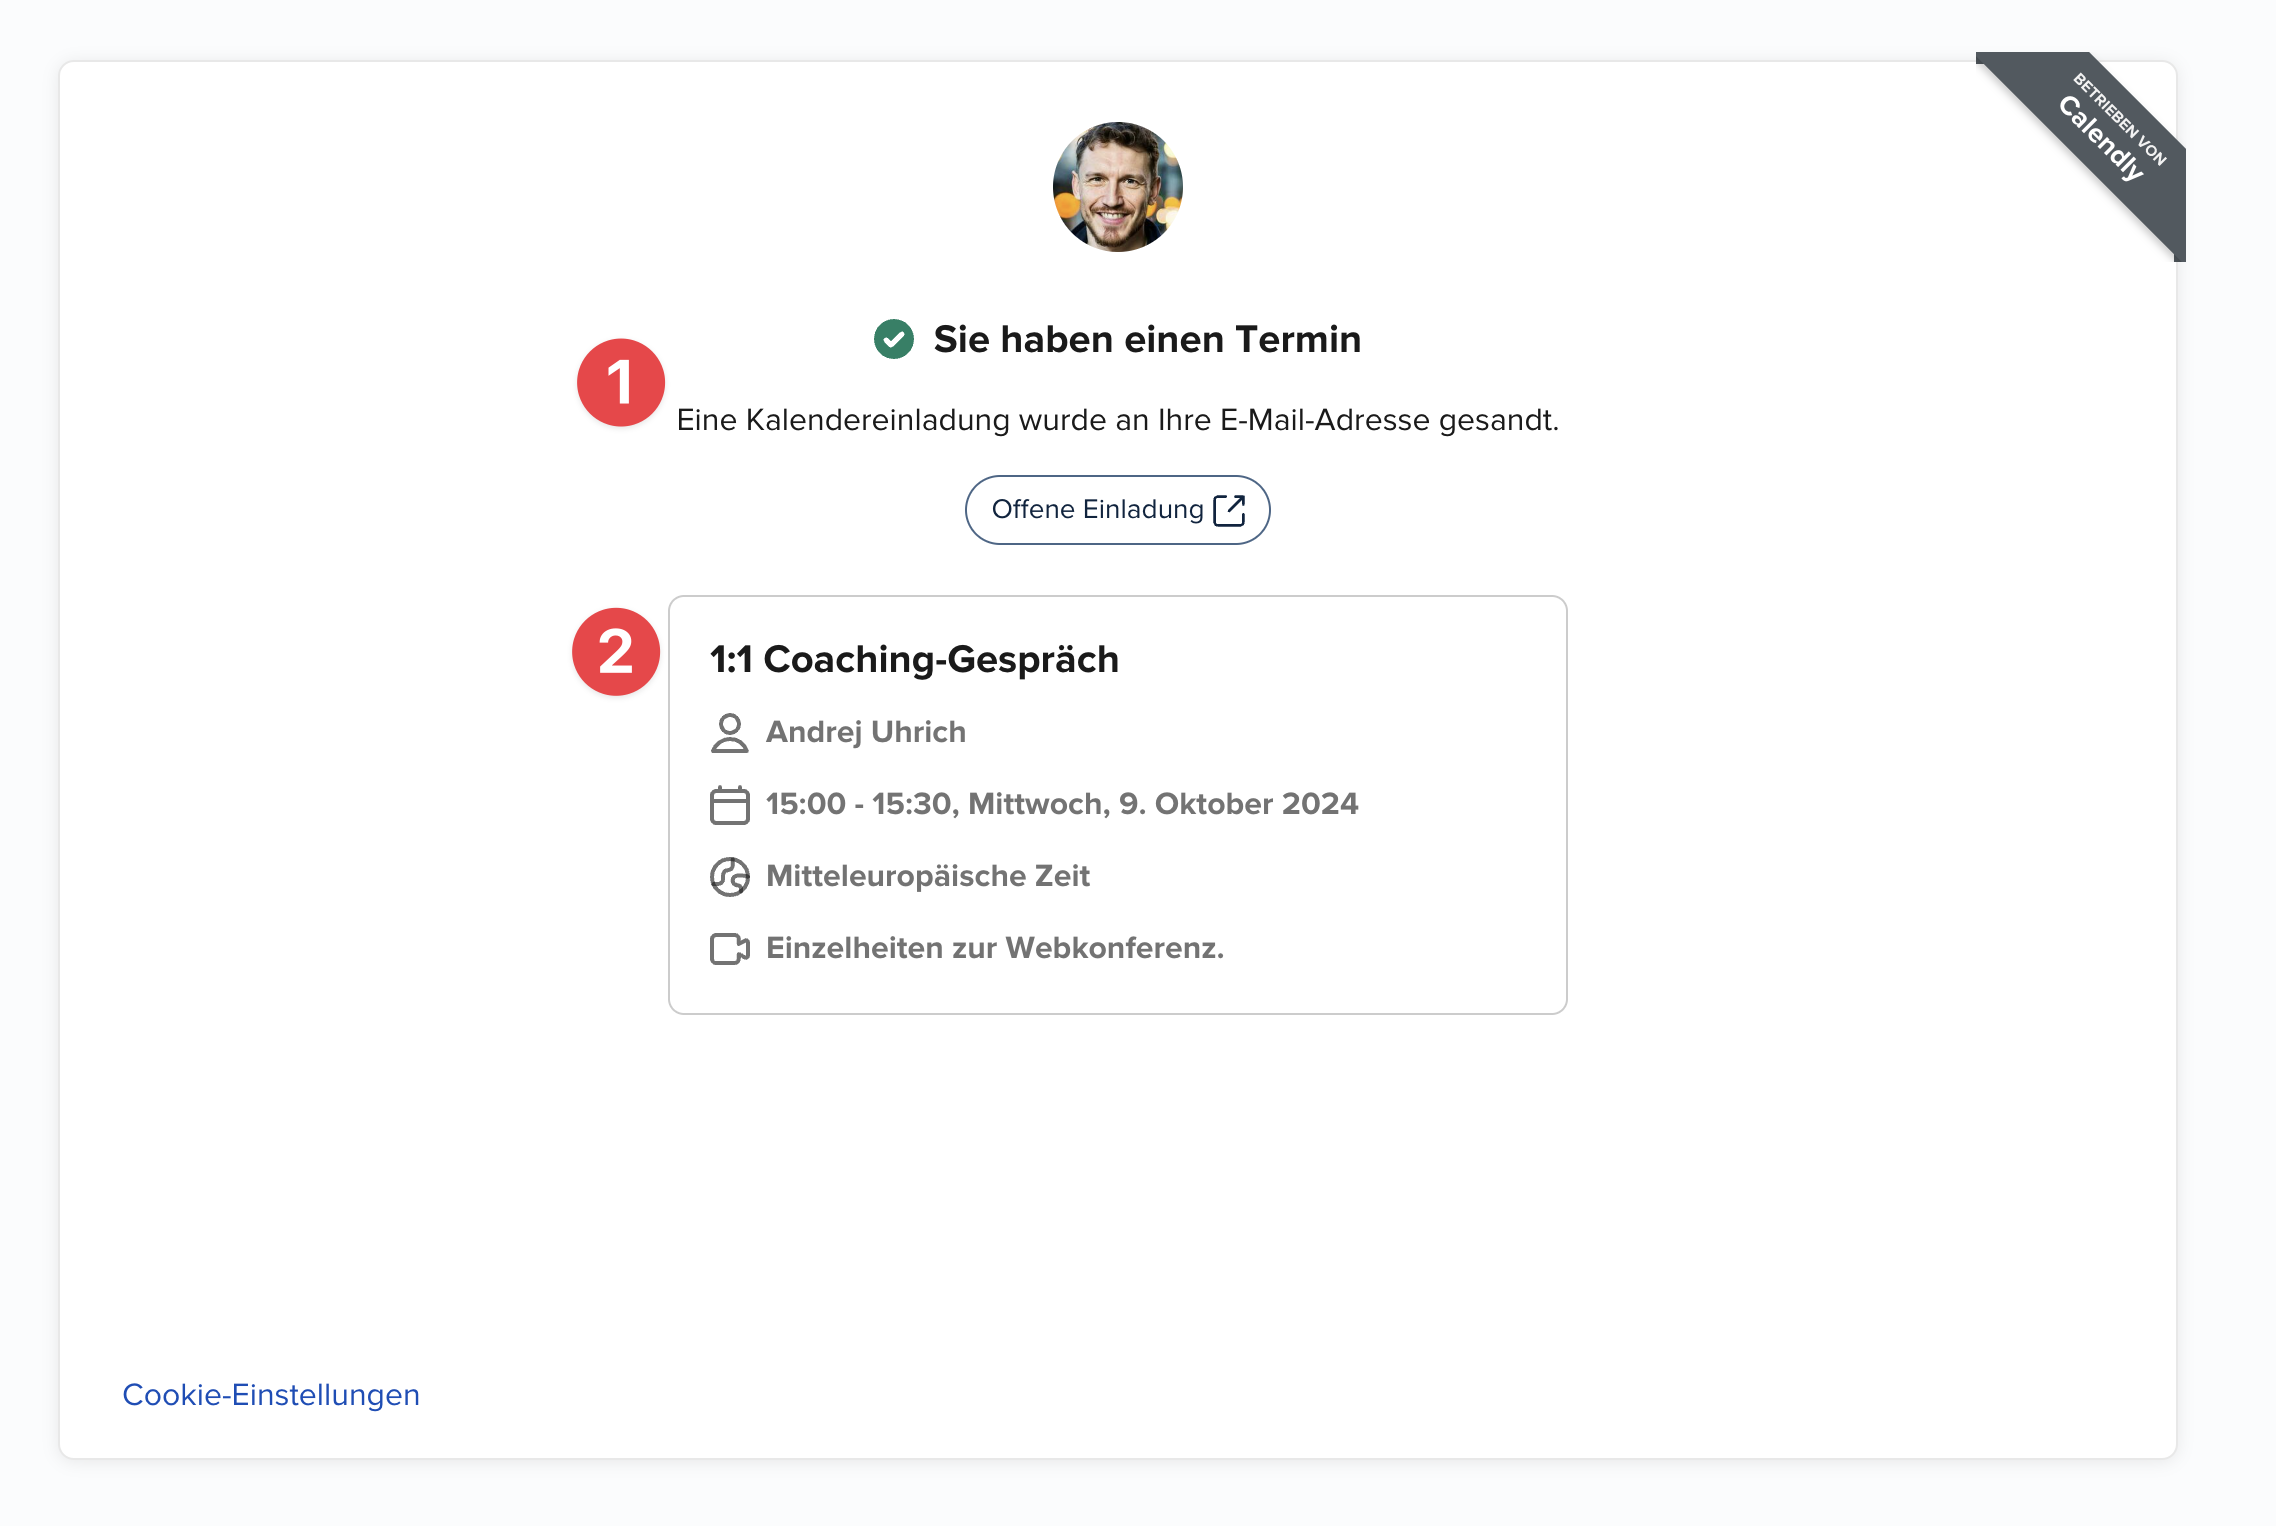Click the globe icon beside Mitteleuropäische Zeit
This screenshot has width=2276, height=1526.
pos(729,877)
